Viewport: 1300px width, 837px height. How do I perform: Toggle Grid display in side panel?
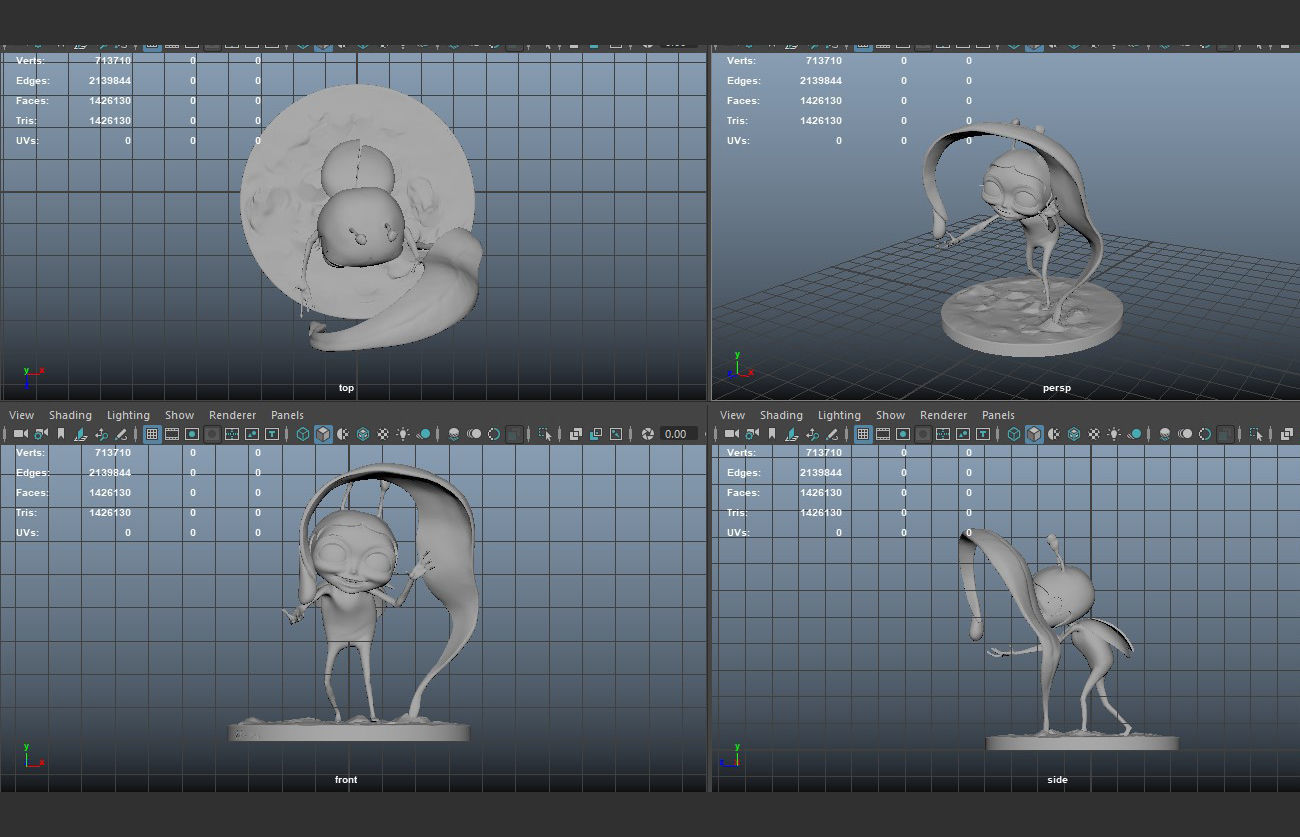[863, 434]
